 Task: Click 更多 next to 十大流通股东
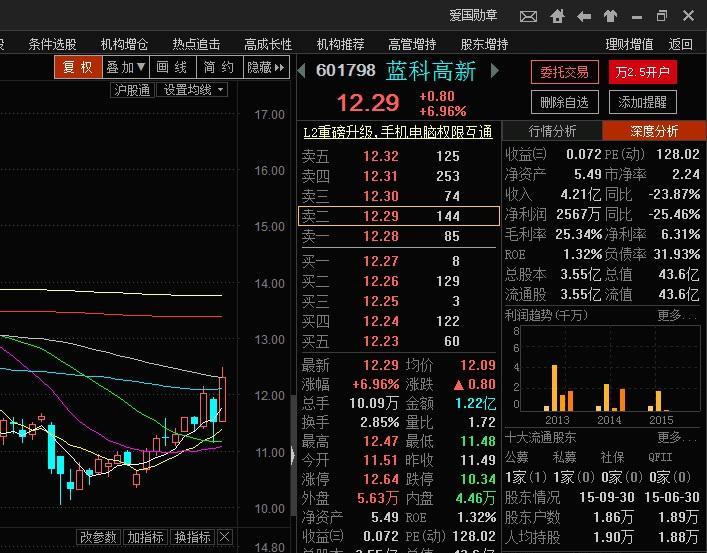click(677, 437)
